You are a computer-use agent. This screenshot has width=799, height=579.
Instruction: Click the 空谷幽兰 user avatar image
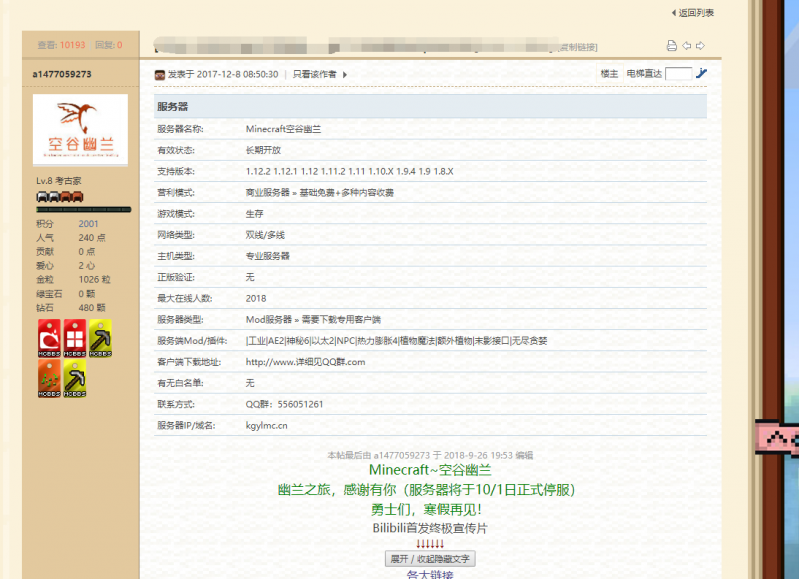point(80,130)
